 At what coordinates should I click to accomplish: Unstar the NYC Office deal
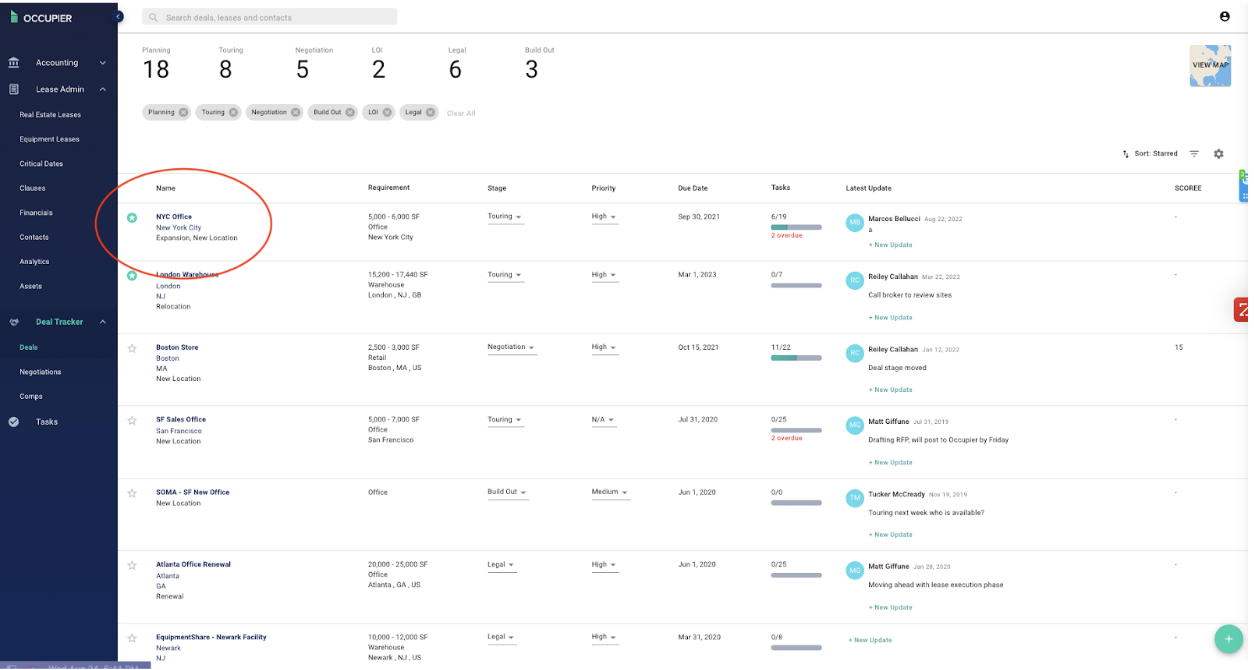(131, 217)
